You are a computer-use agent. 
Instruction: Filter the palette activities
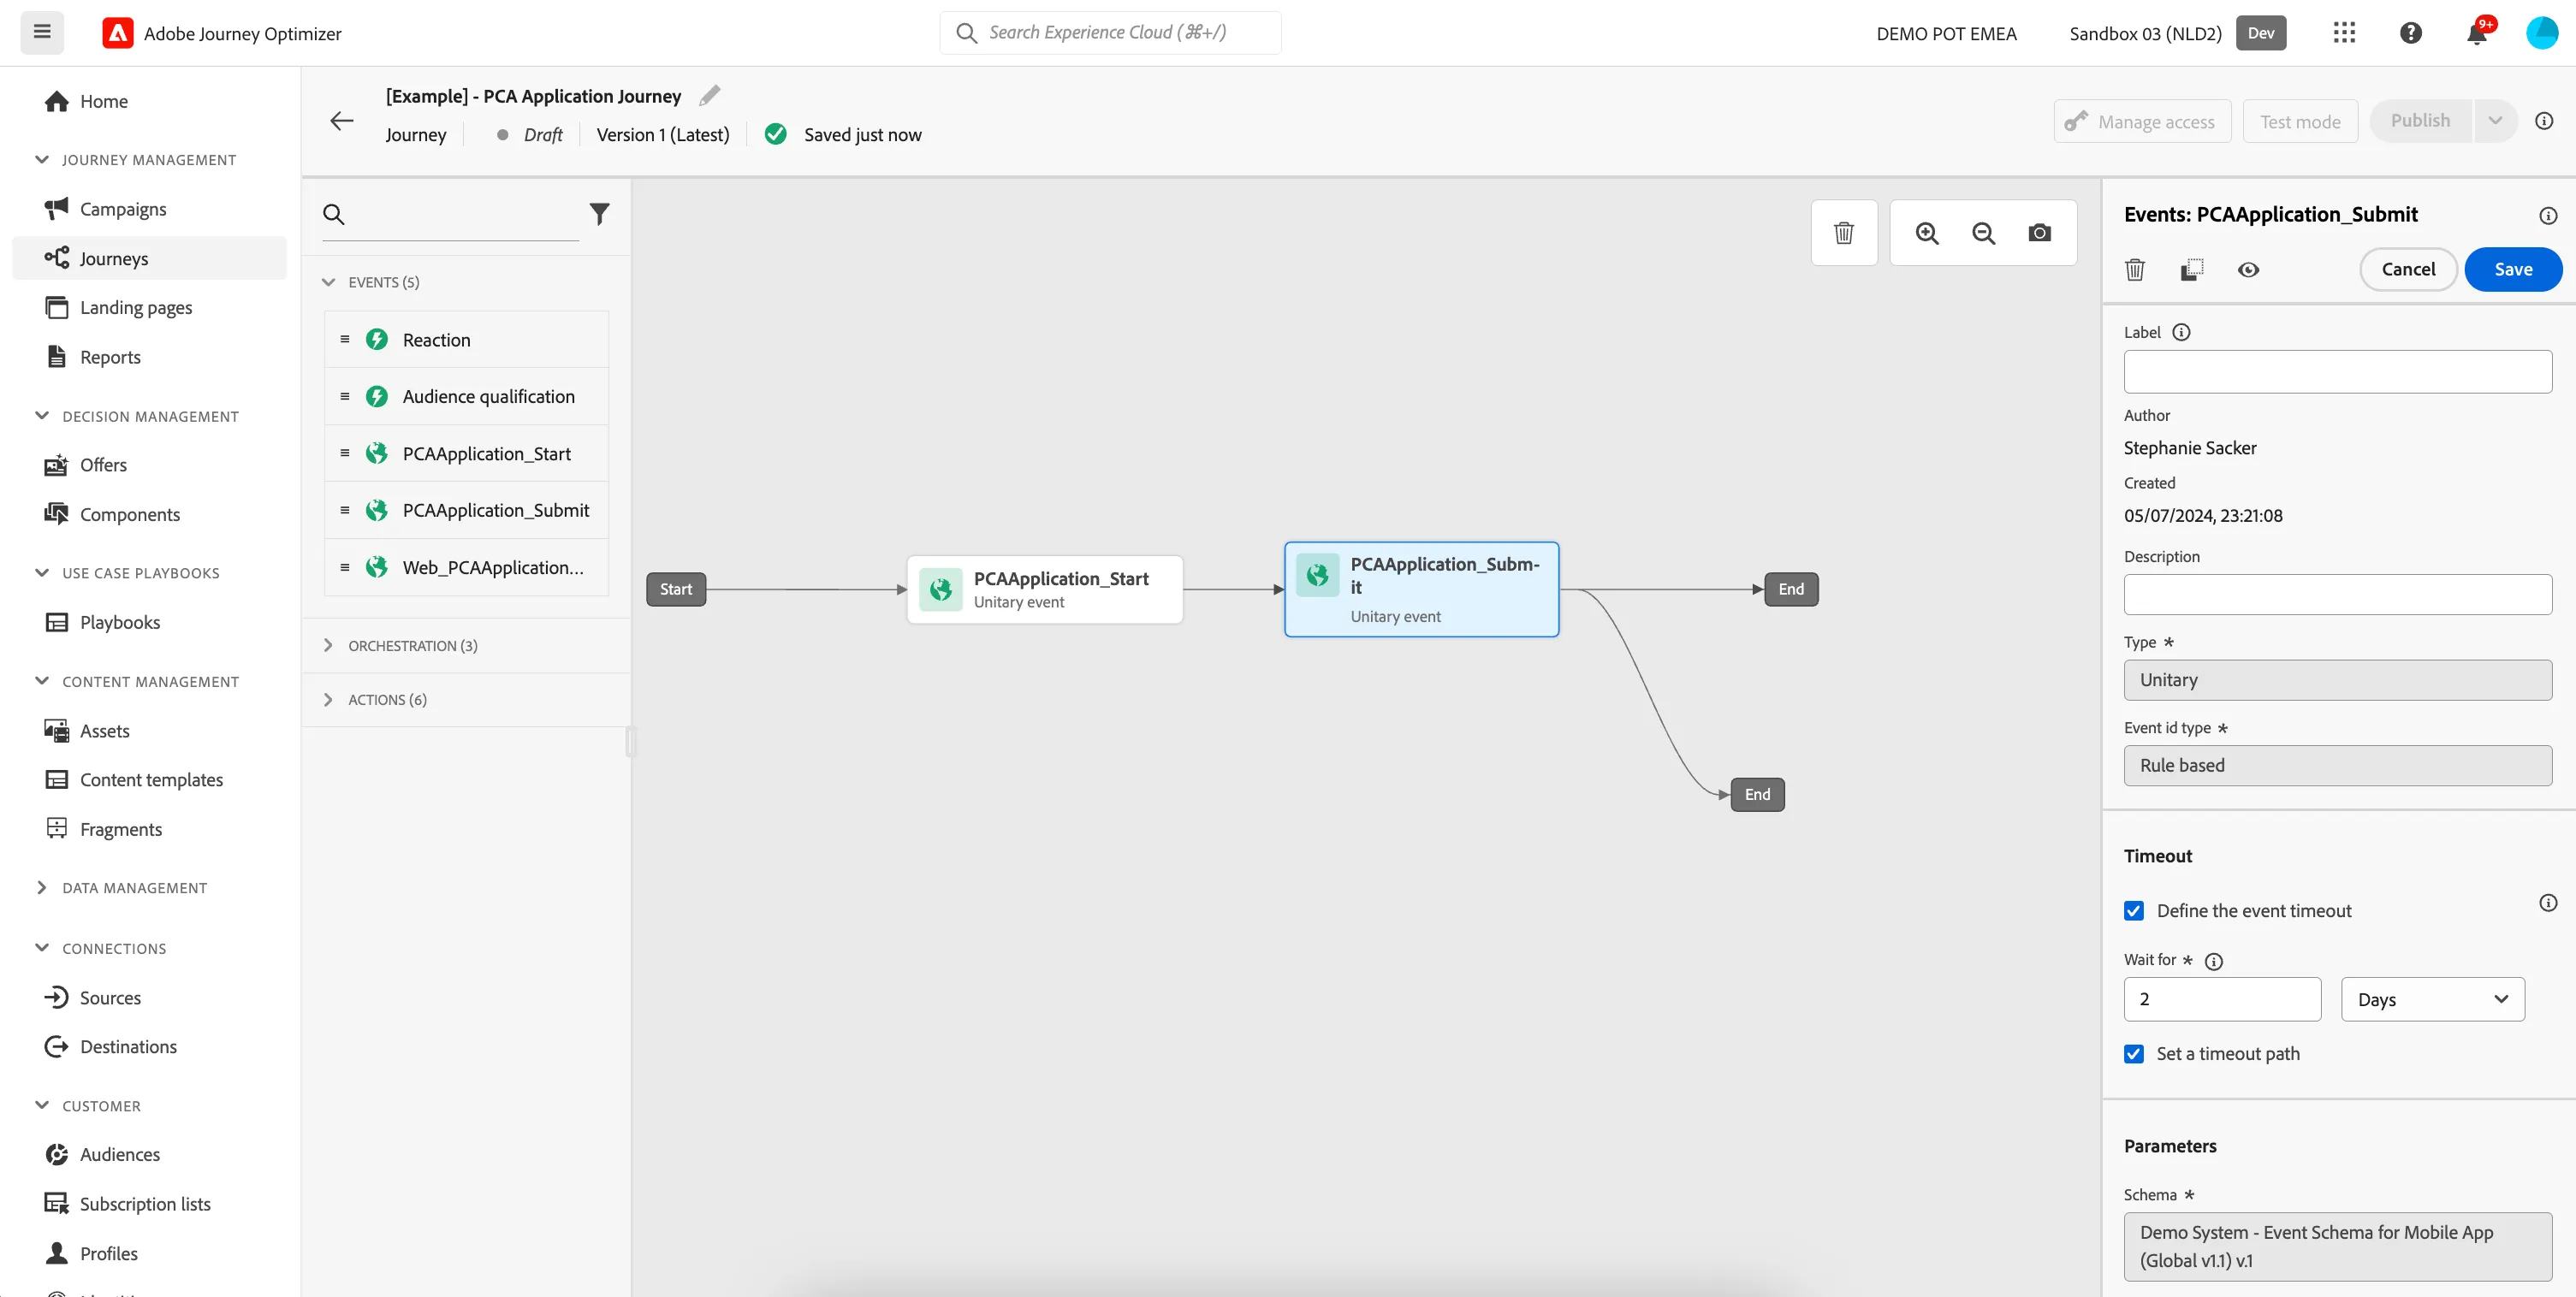pyautogui.click(x=599, y=214)
